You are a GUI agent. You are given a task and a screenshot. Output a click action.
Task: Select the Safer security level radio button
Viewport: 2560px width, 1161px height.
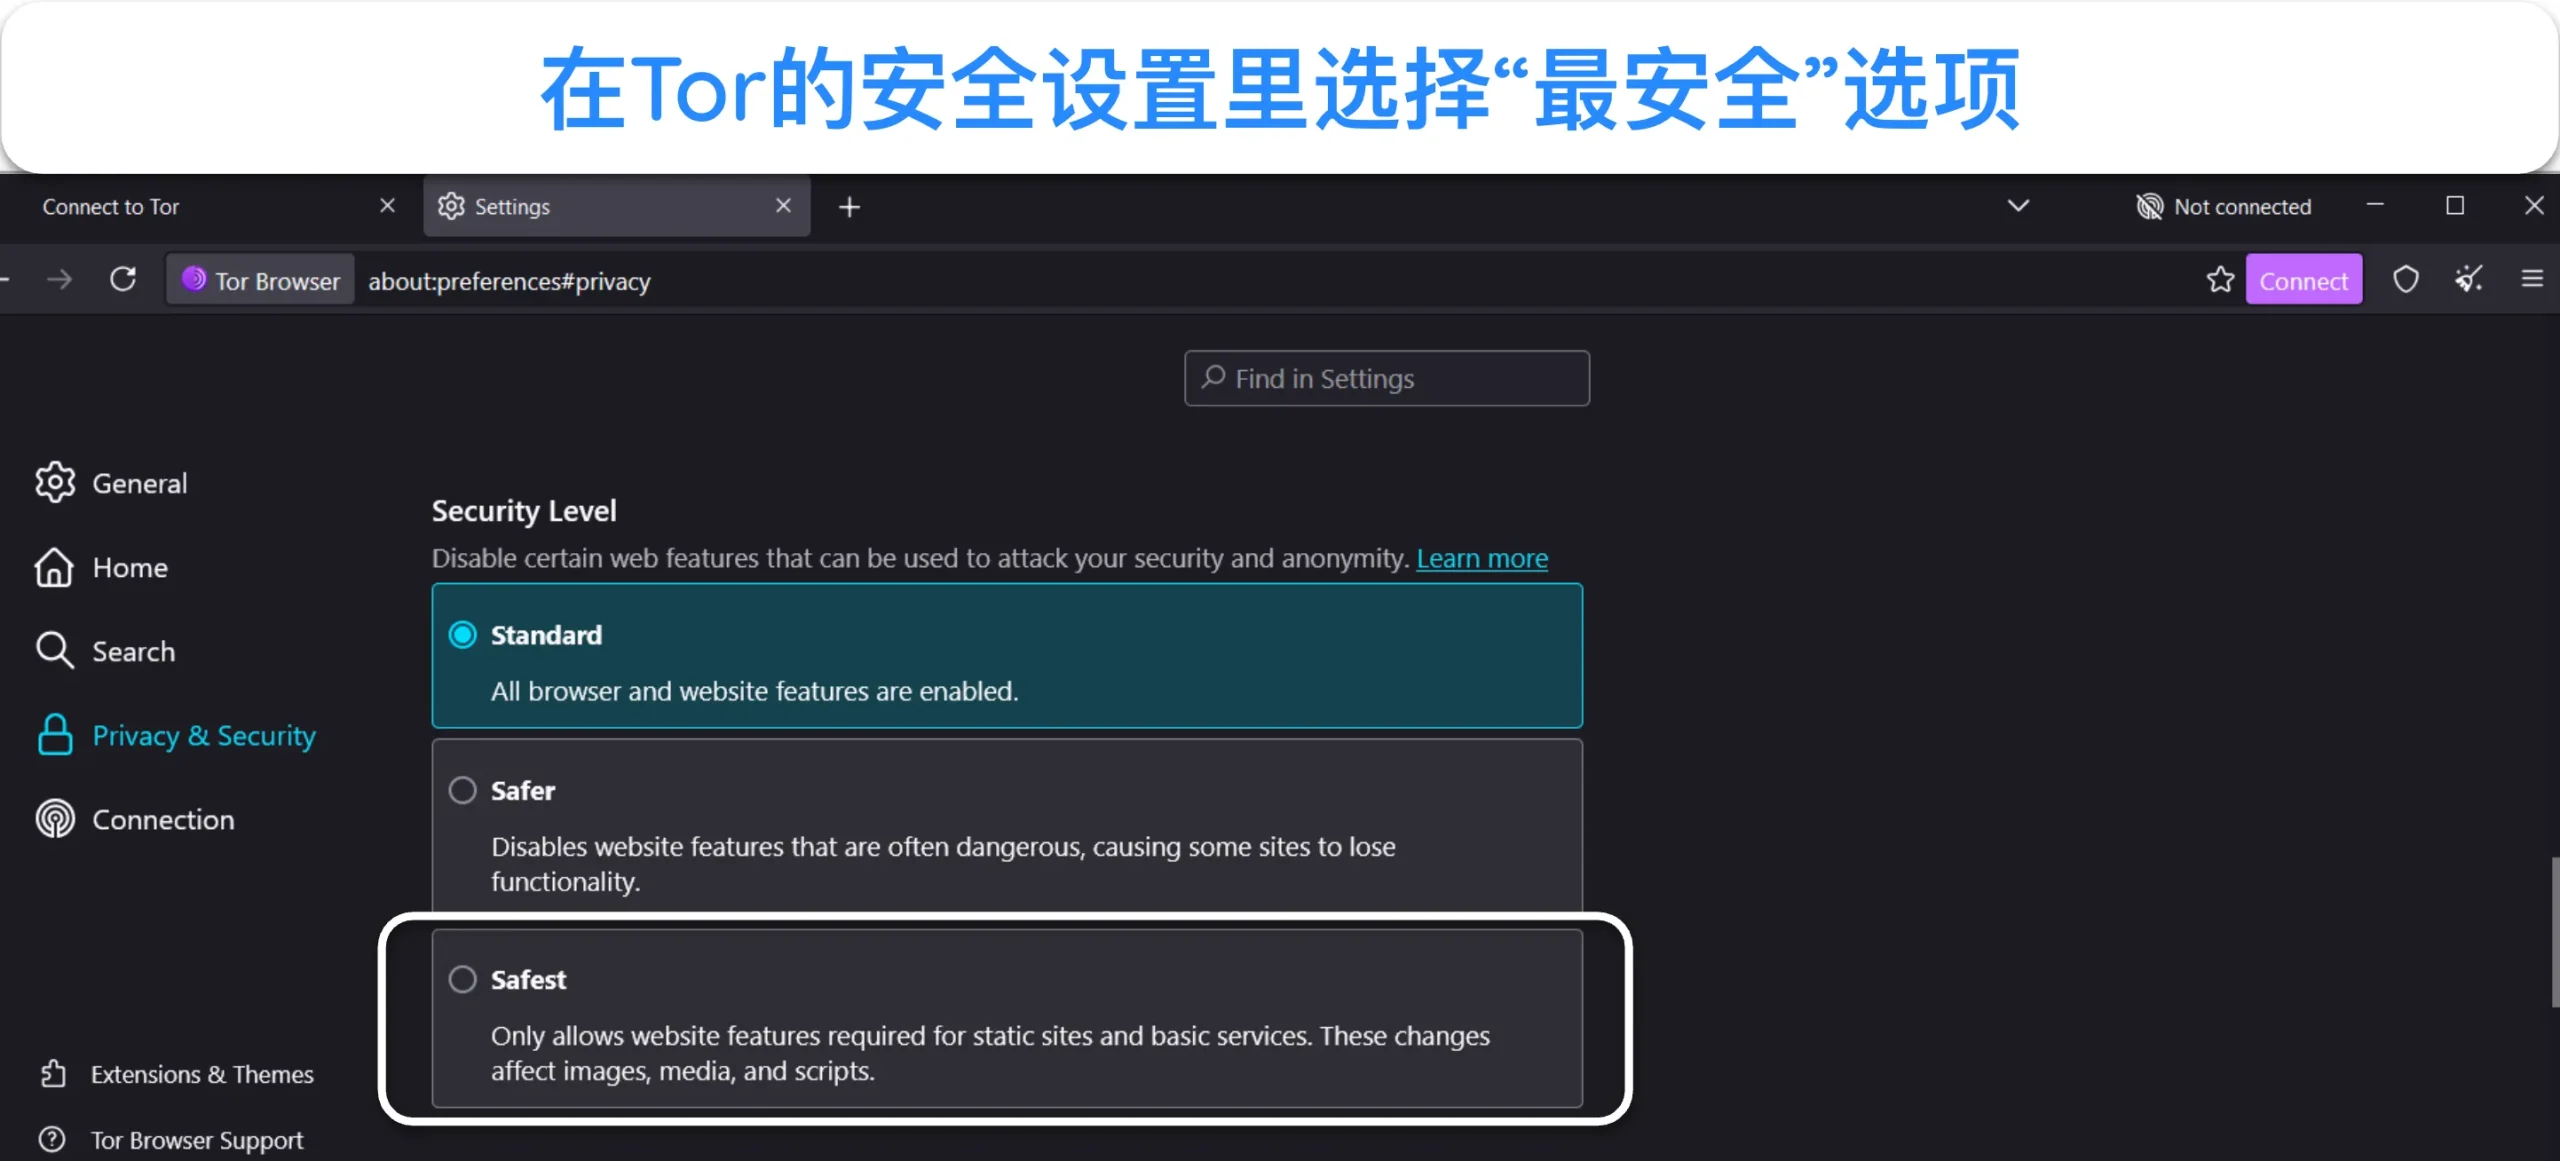pyautogui.click(x=462, y=790)
